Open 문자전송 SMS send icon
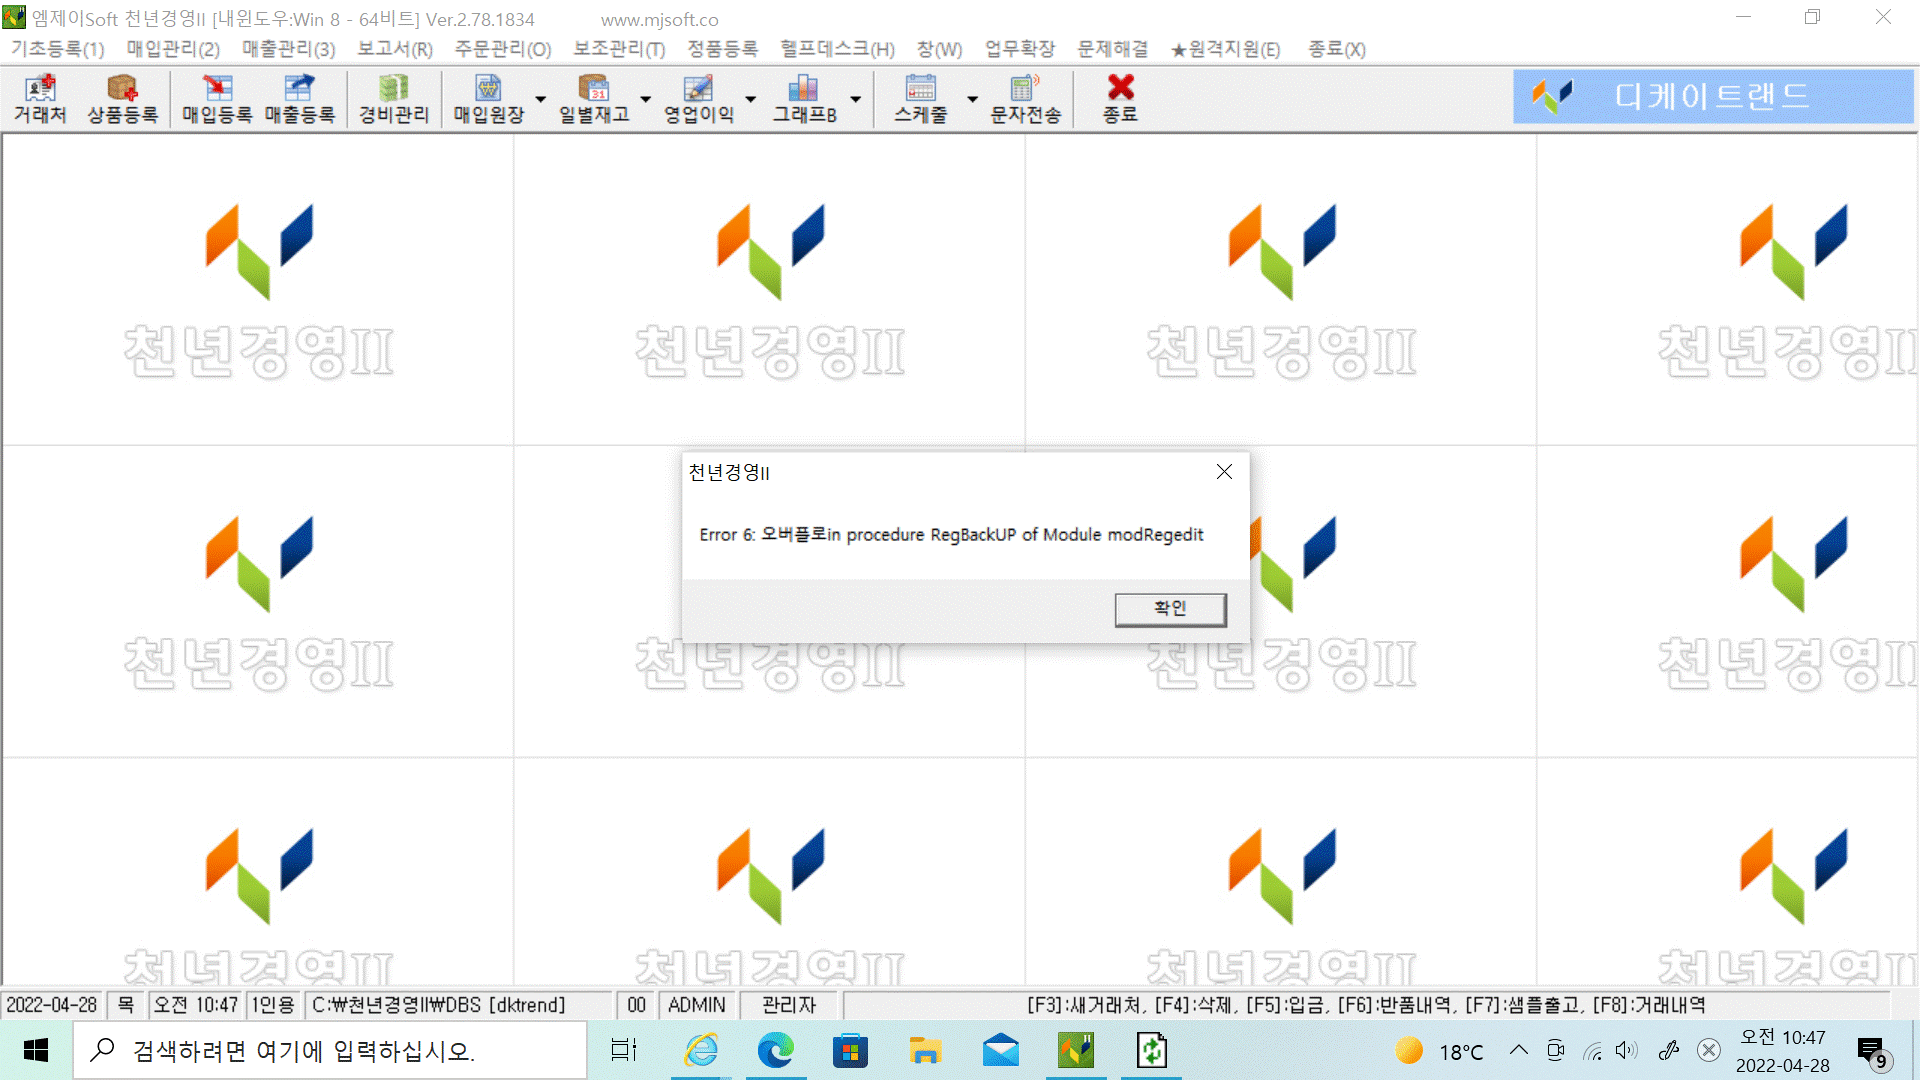The height and width of the screenshot is (1080, 1920). click(x=1025, y=99)
